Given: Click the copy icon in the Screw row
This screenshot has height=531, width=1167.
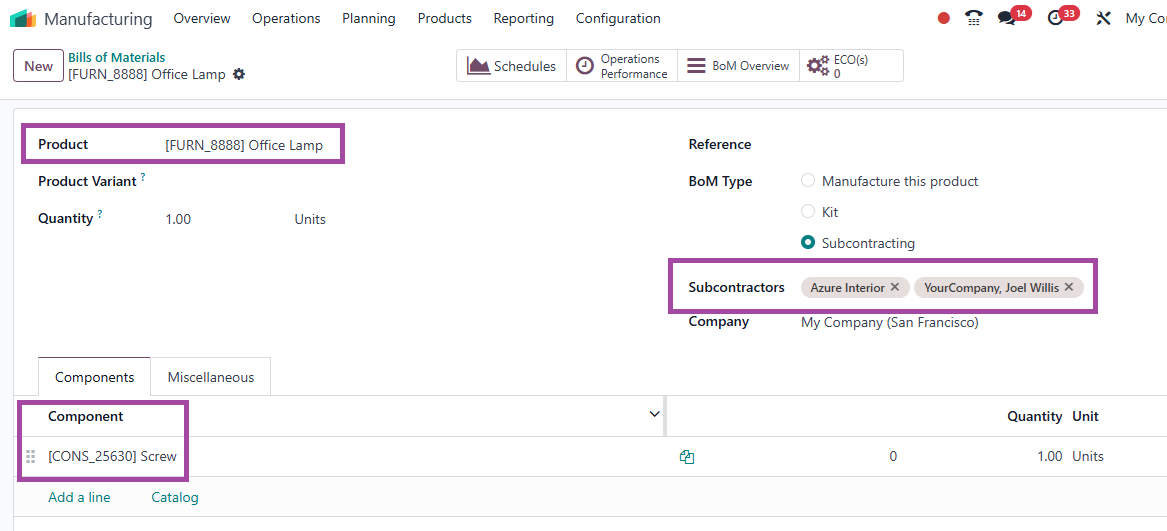Looking at the screenshot, I should [x=687, y=457].
